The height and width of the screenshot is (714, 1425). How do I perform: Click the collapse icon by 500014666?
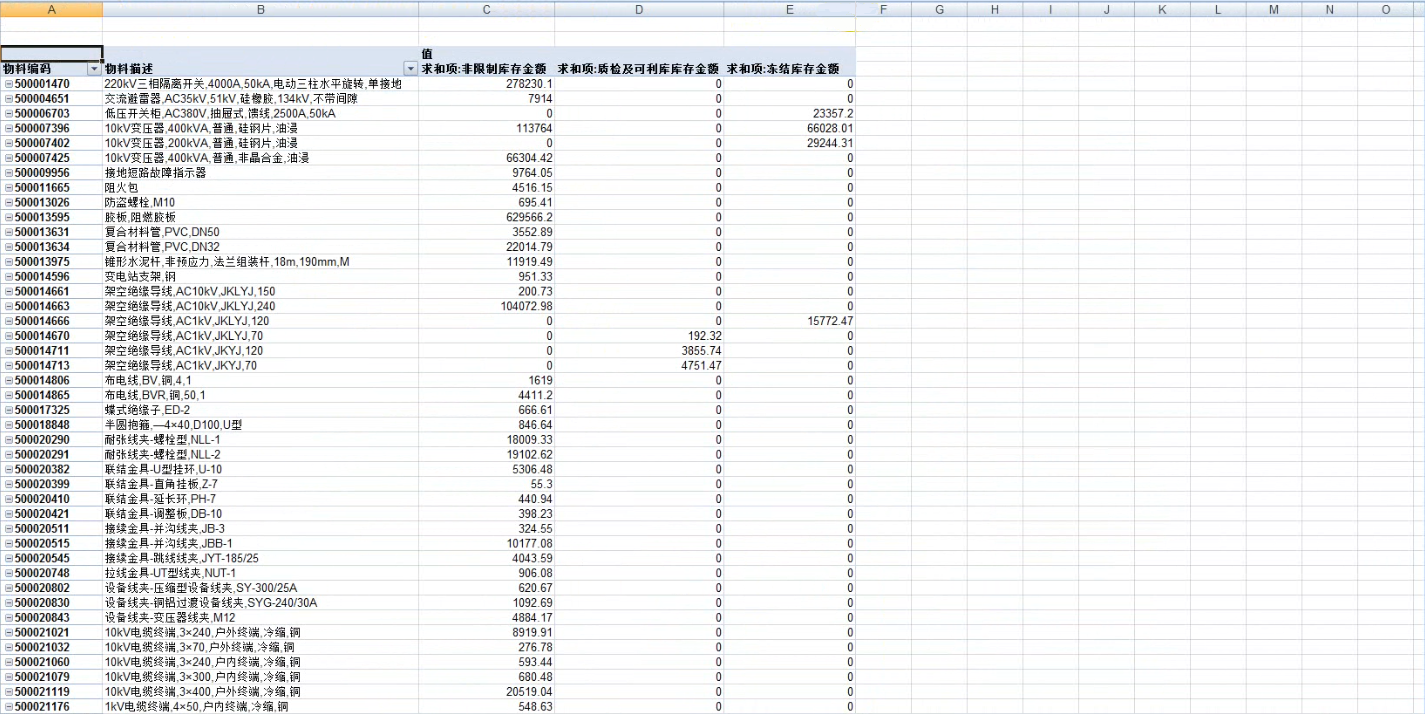click(x=9, y=321)
